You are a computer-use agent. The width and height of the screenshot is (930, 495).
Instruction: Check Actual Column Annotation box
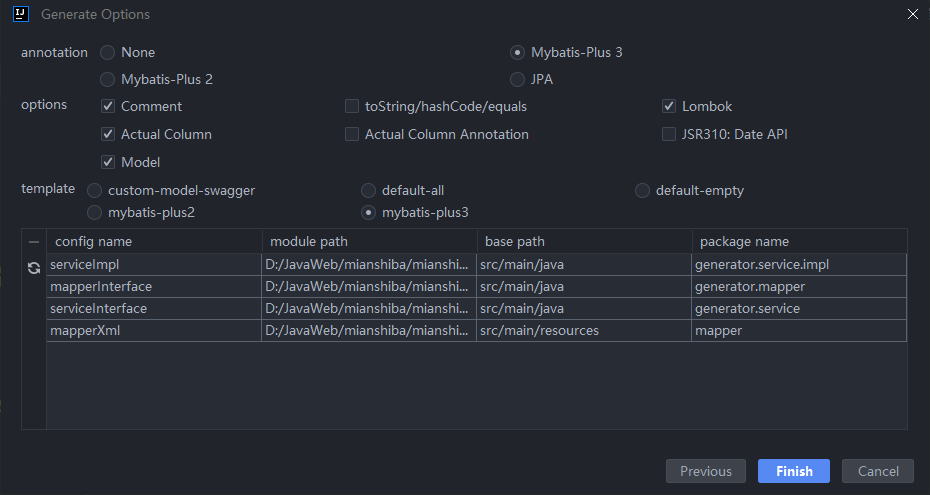(x=352, y=134)
